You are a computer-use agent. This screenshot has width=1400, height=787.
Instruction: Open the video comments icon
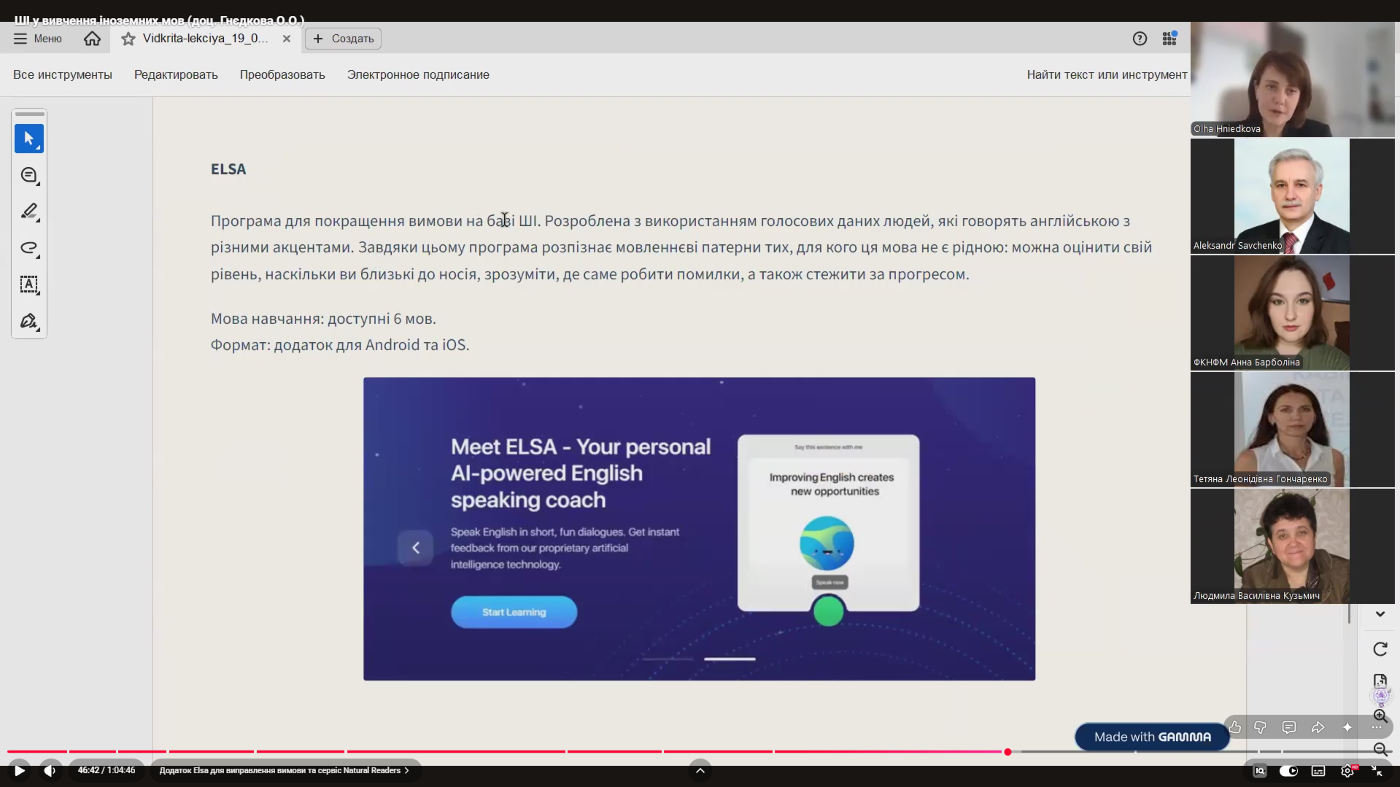click(x=1289, y=727)
